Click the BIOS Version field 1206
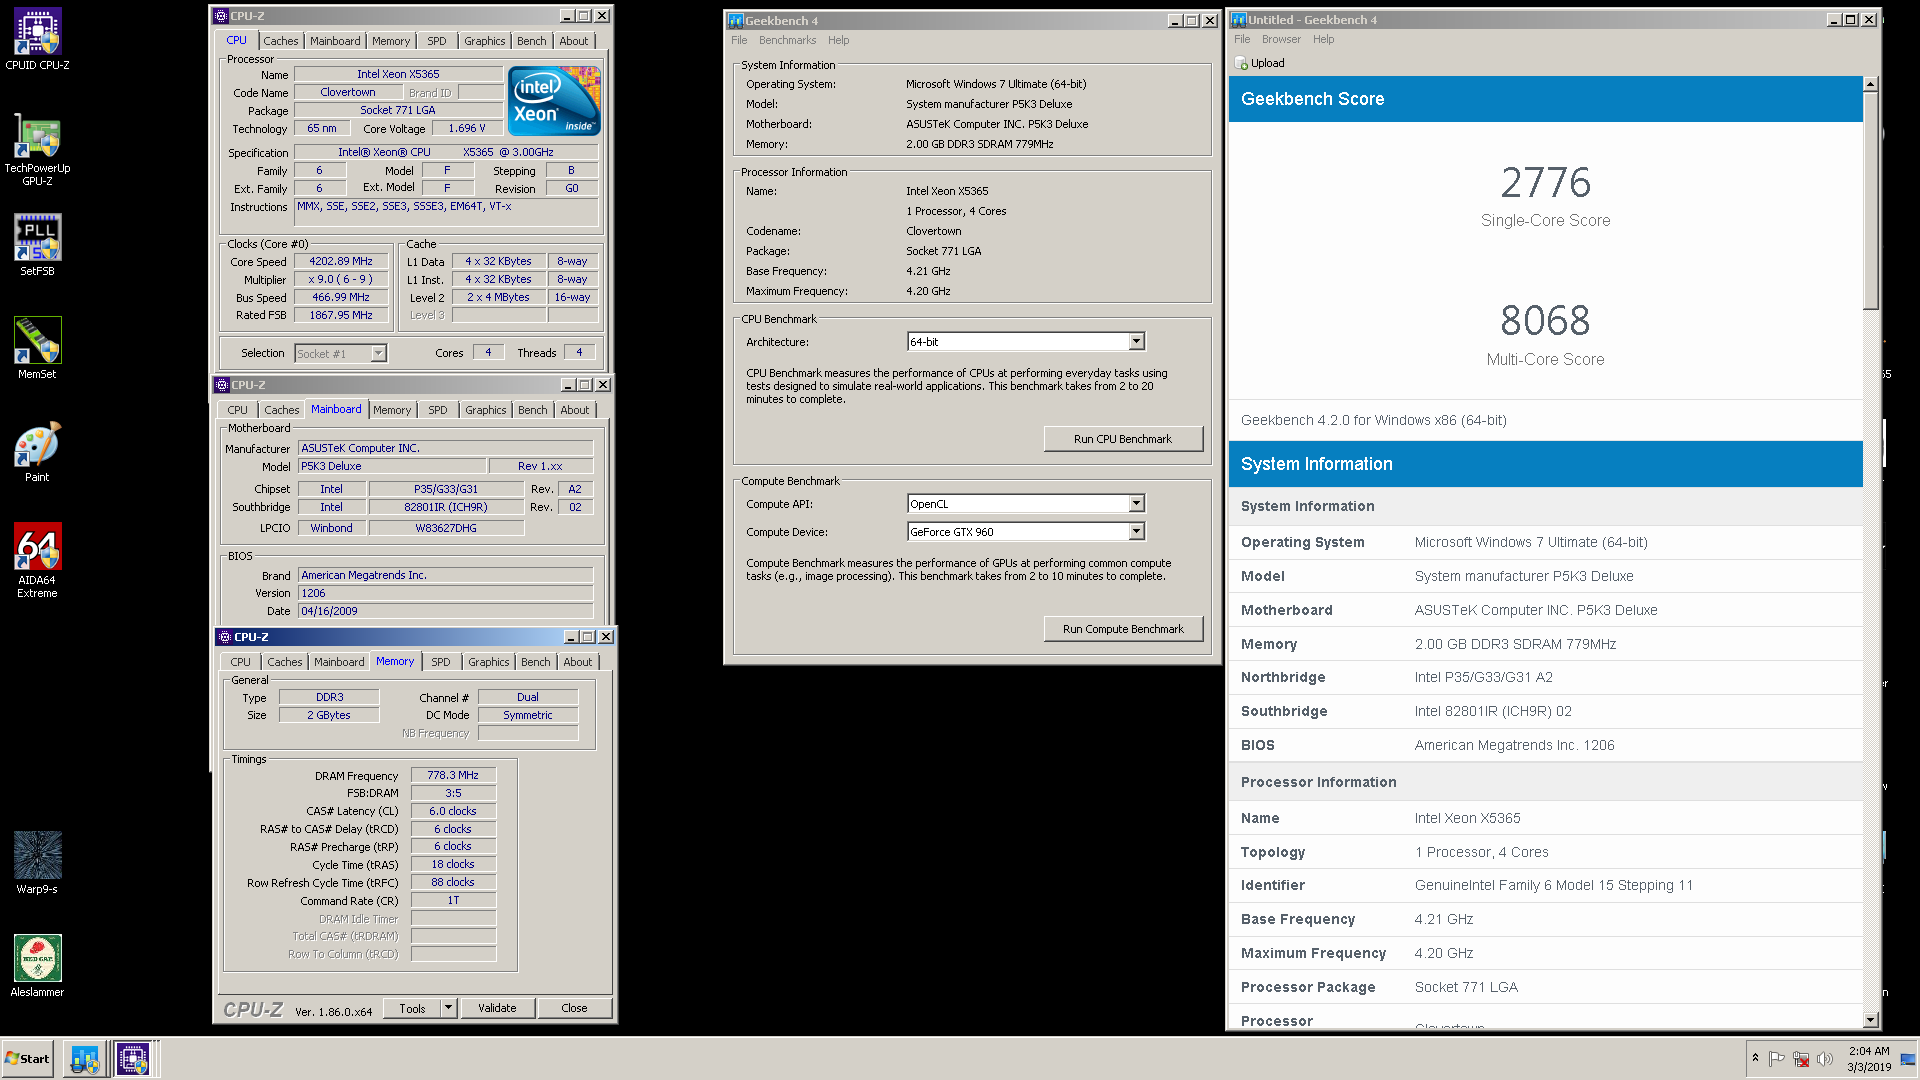 point(445,593)
